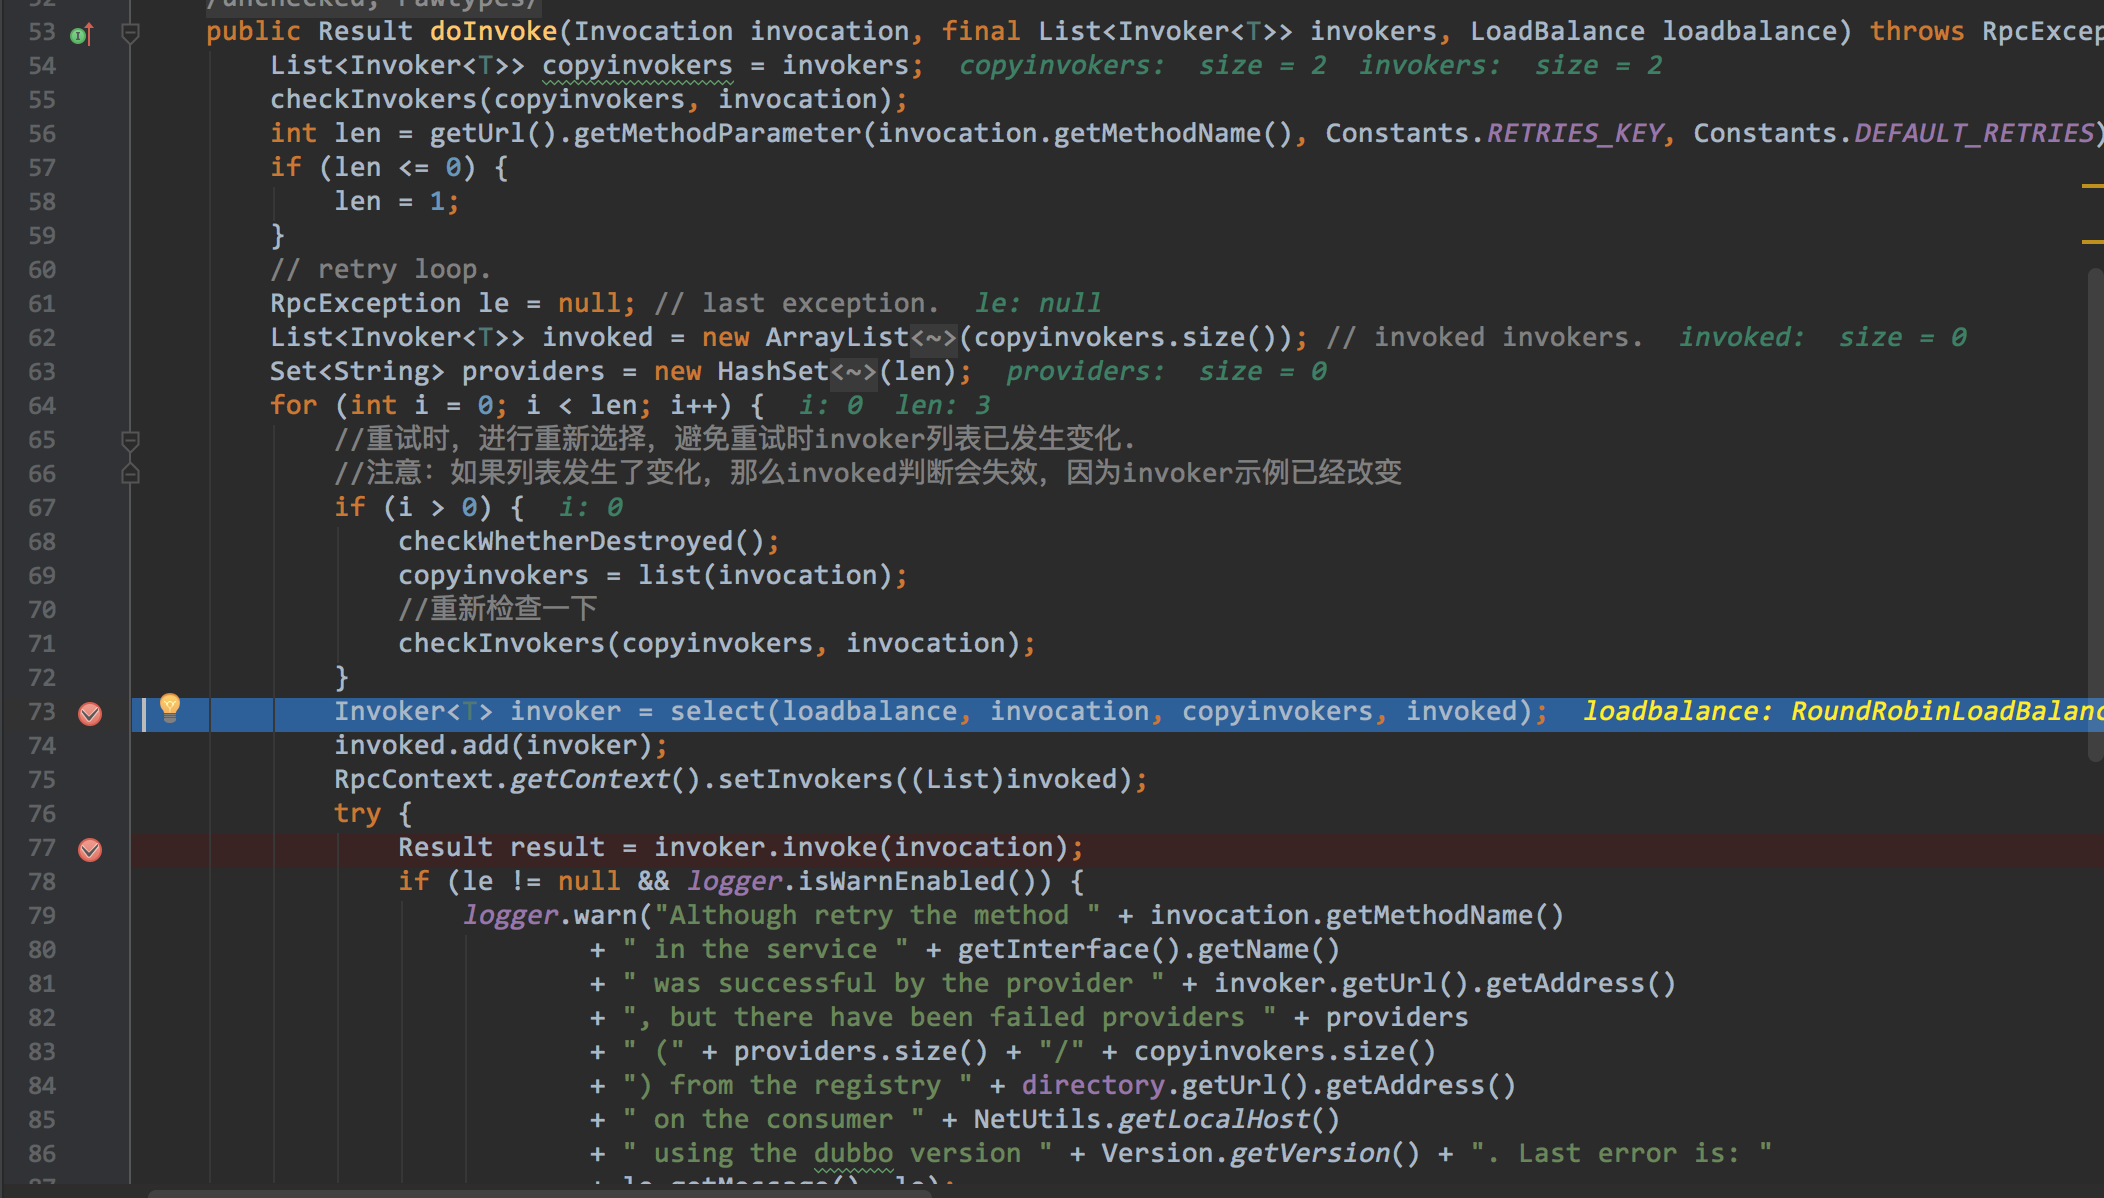
Task: Remove the breakpoint on line 73
Action: [x=90, y=713]
